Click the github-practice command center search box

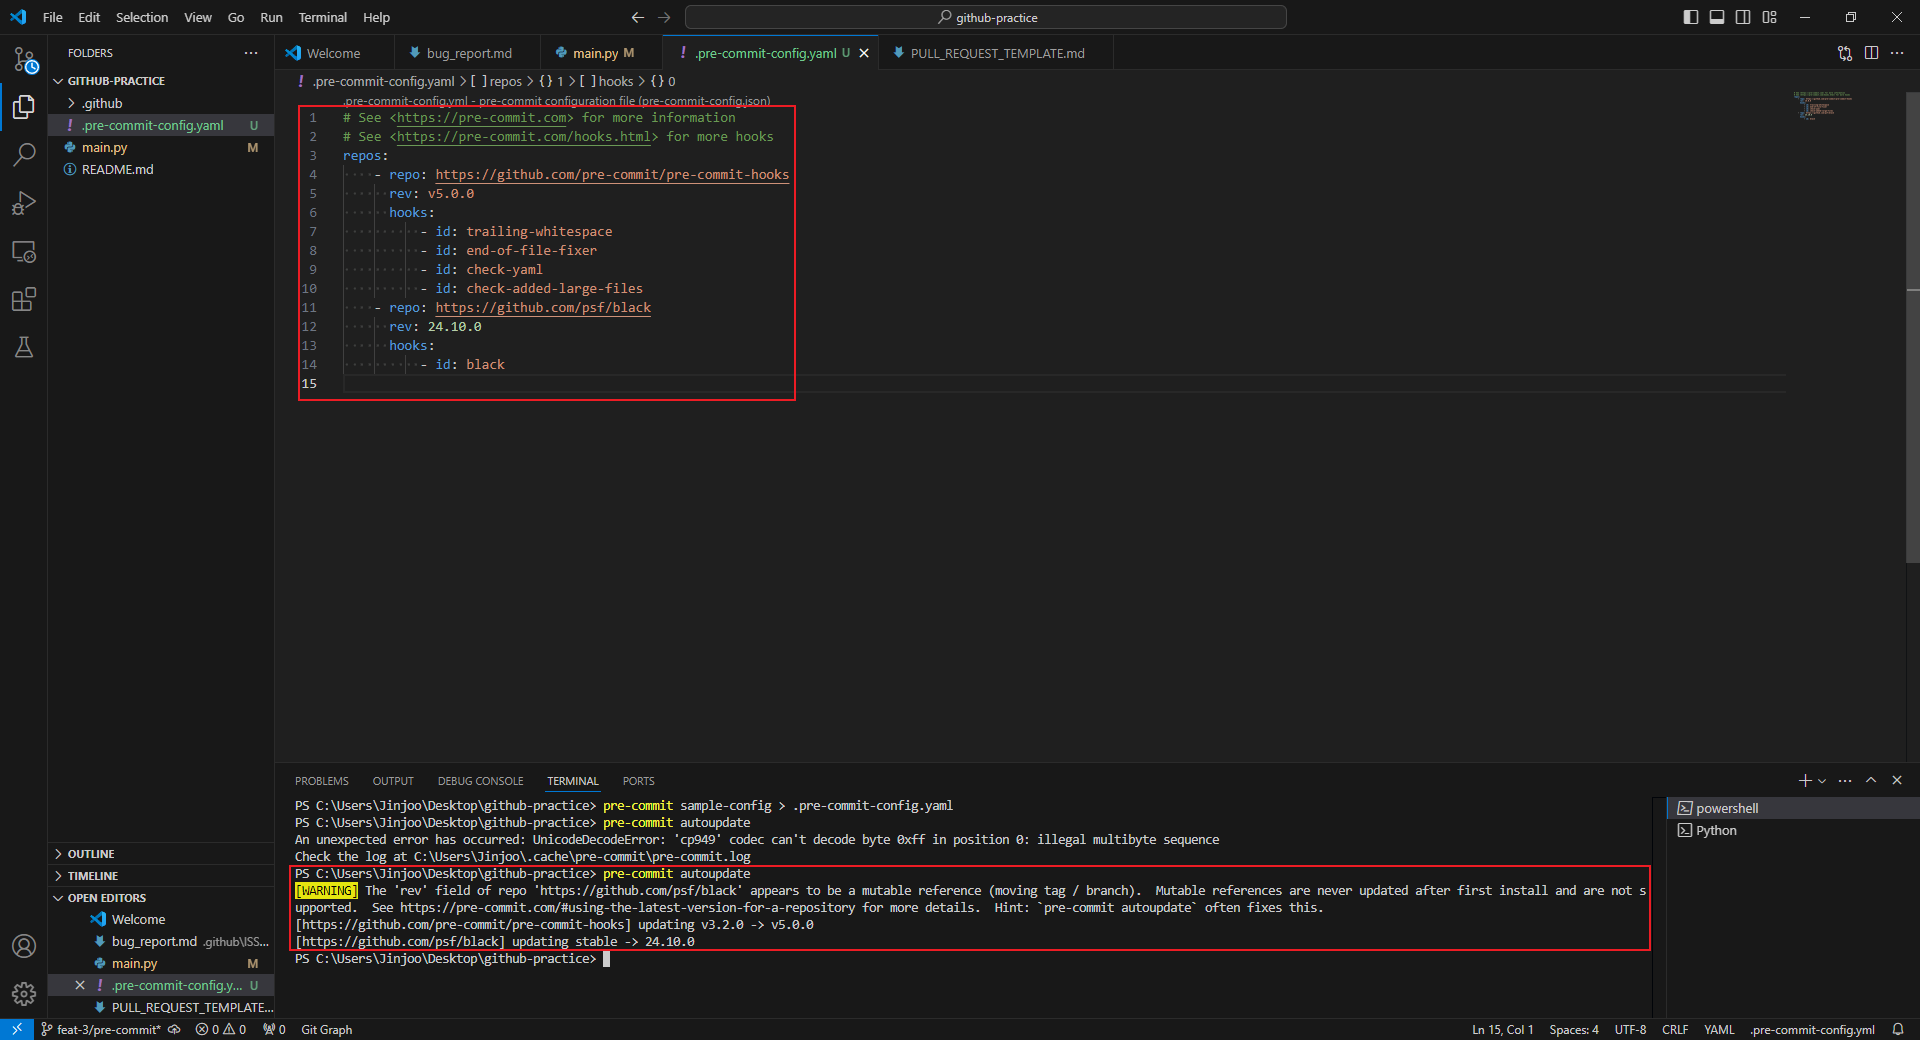click(x=986, y=17)
